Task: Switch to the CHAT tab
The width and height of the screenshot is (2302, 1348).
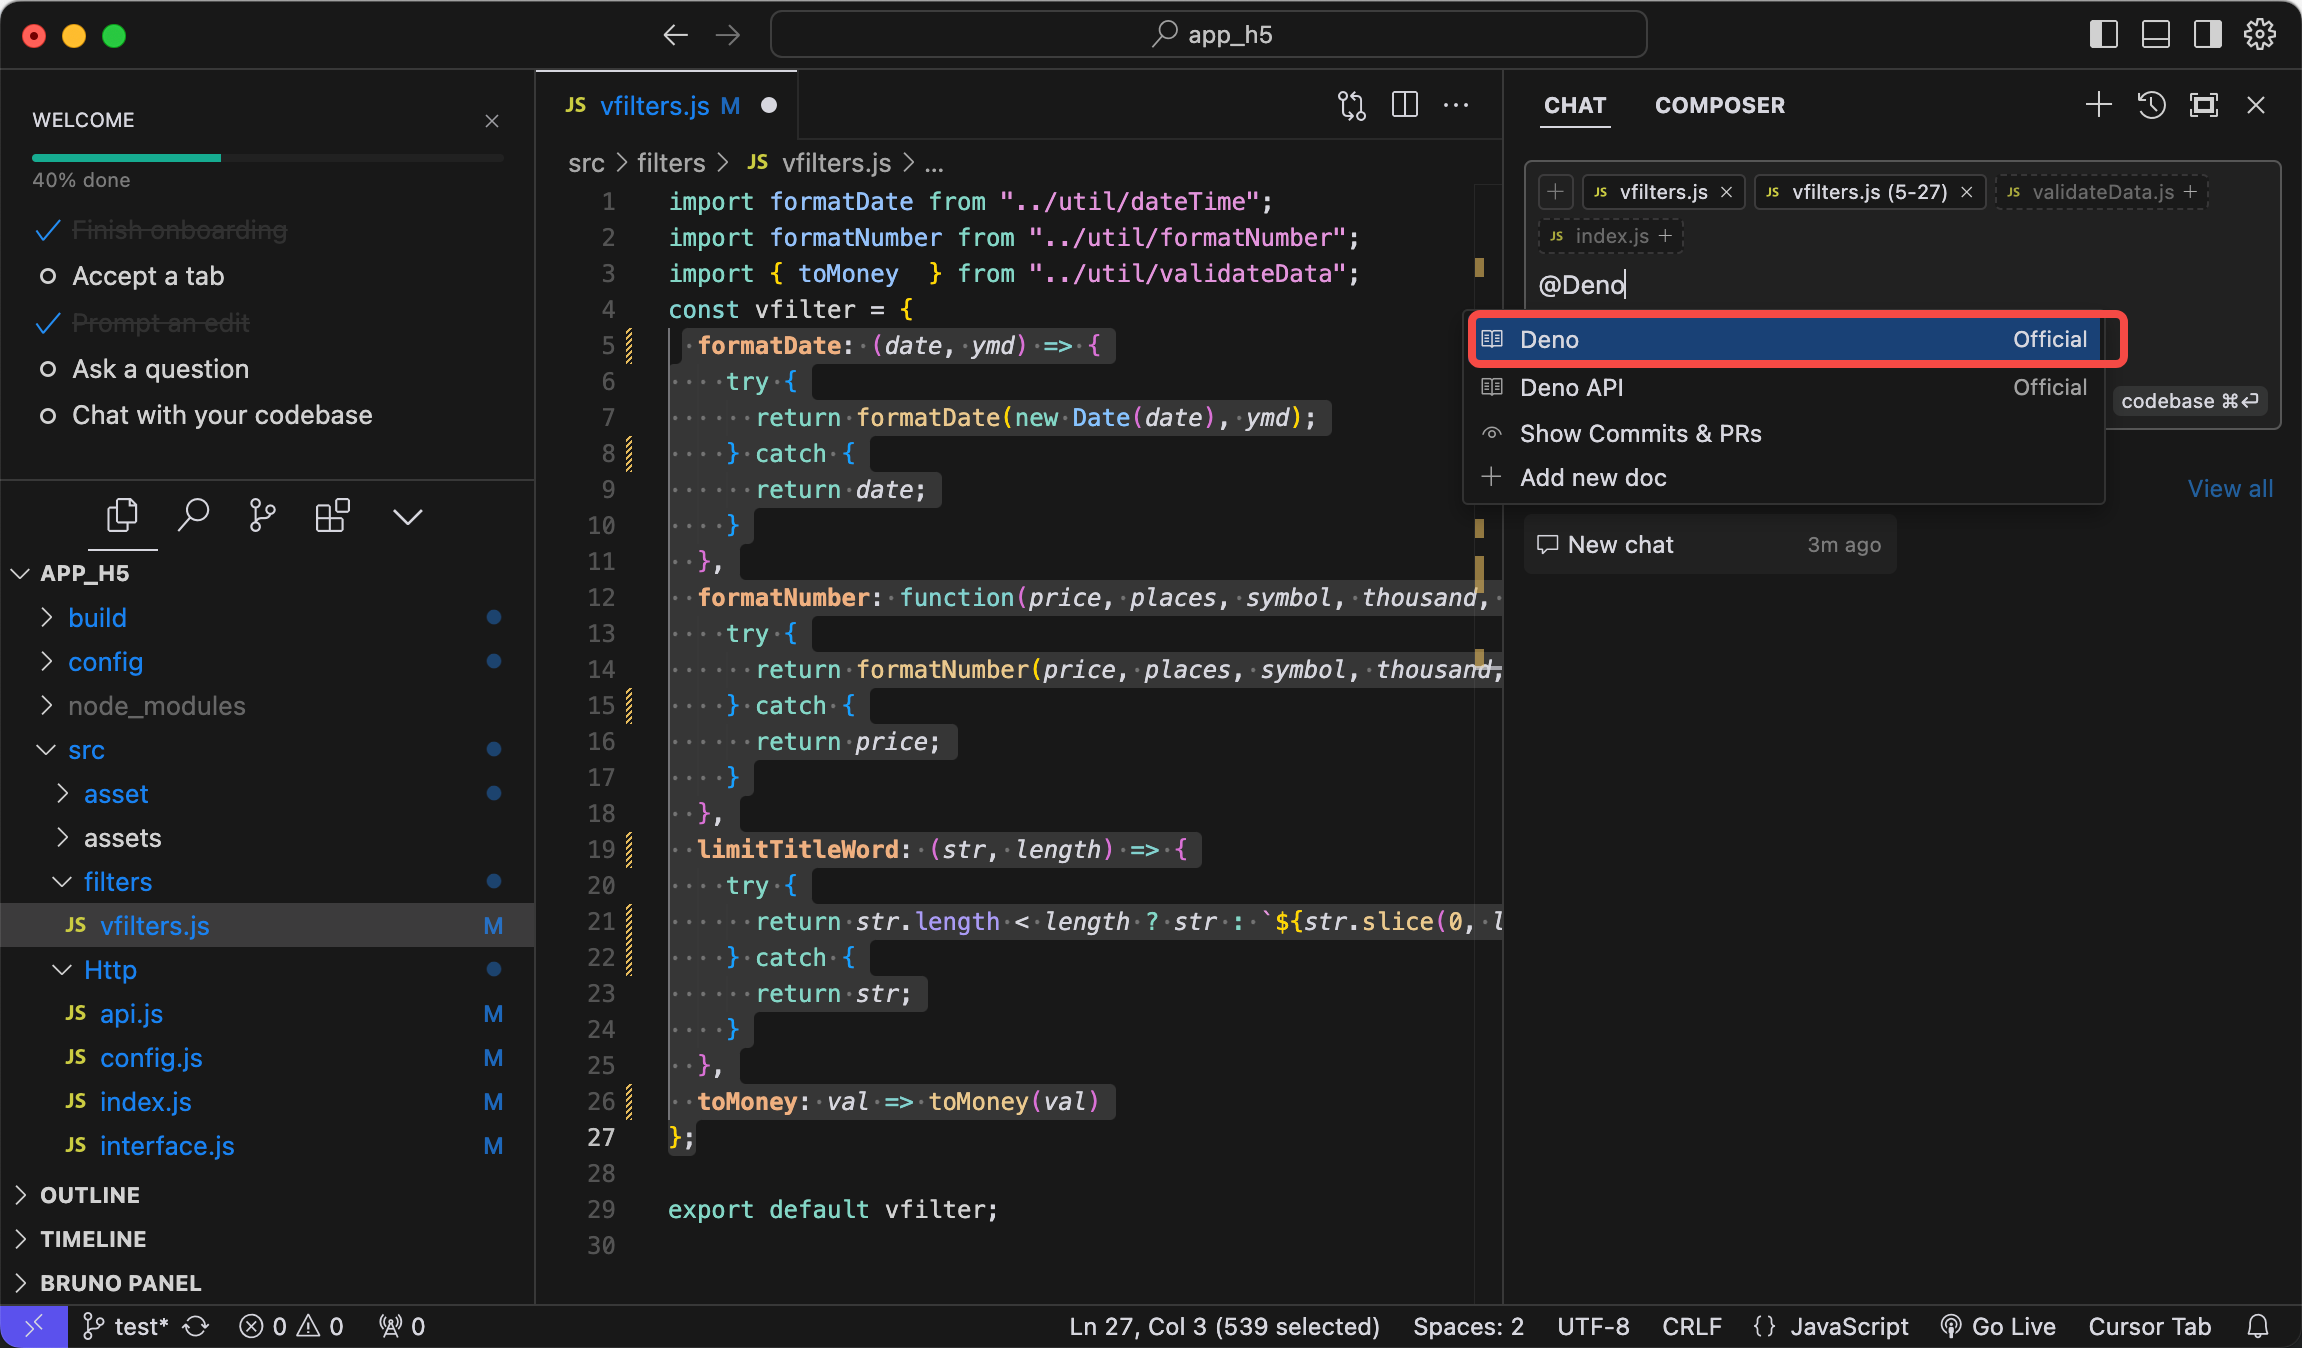Action: coord(1575,106)
